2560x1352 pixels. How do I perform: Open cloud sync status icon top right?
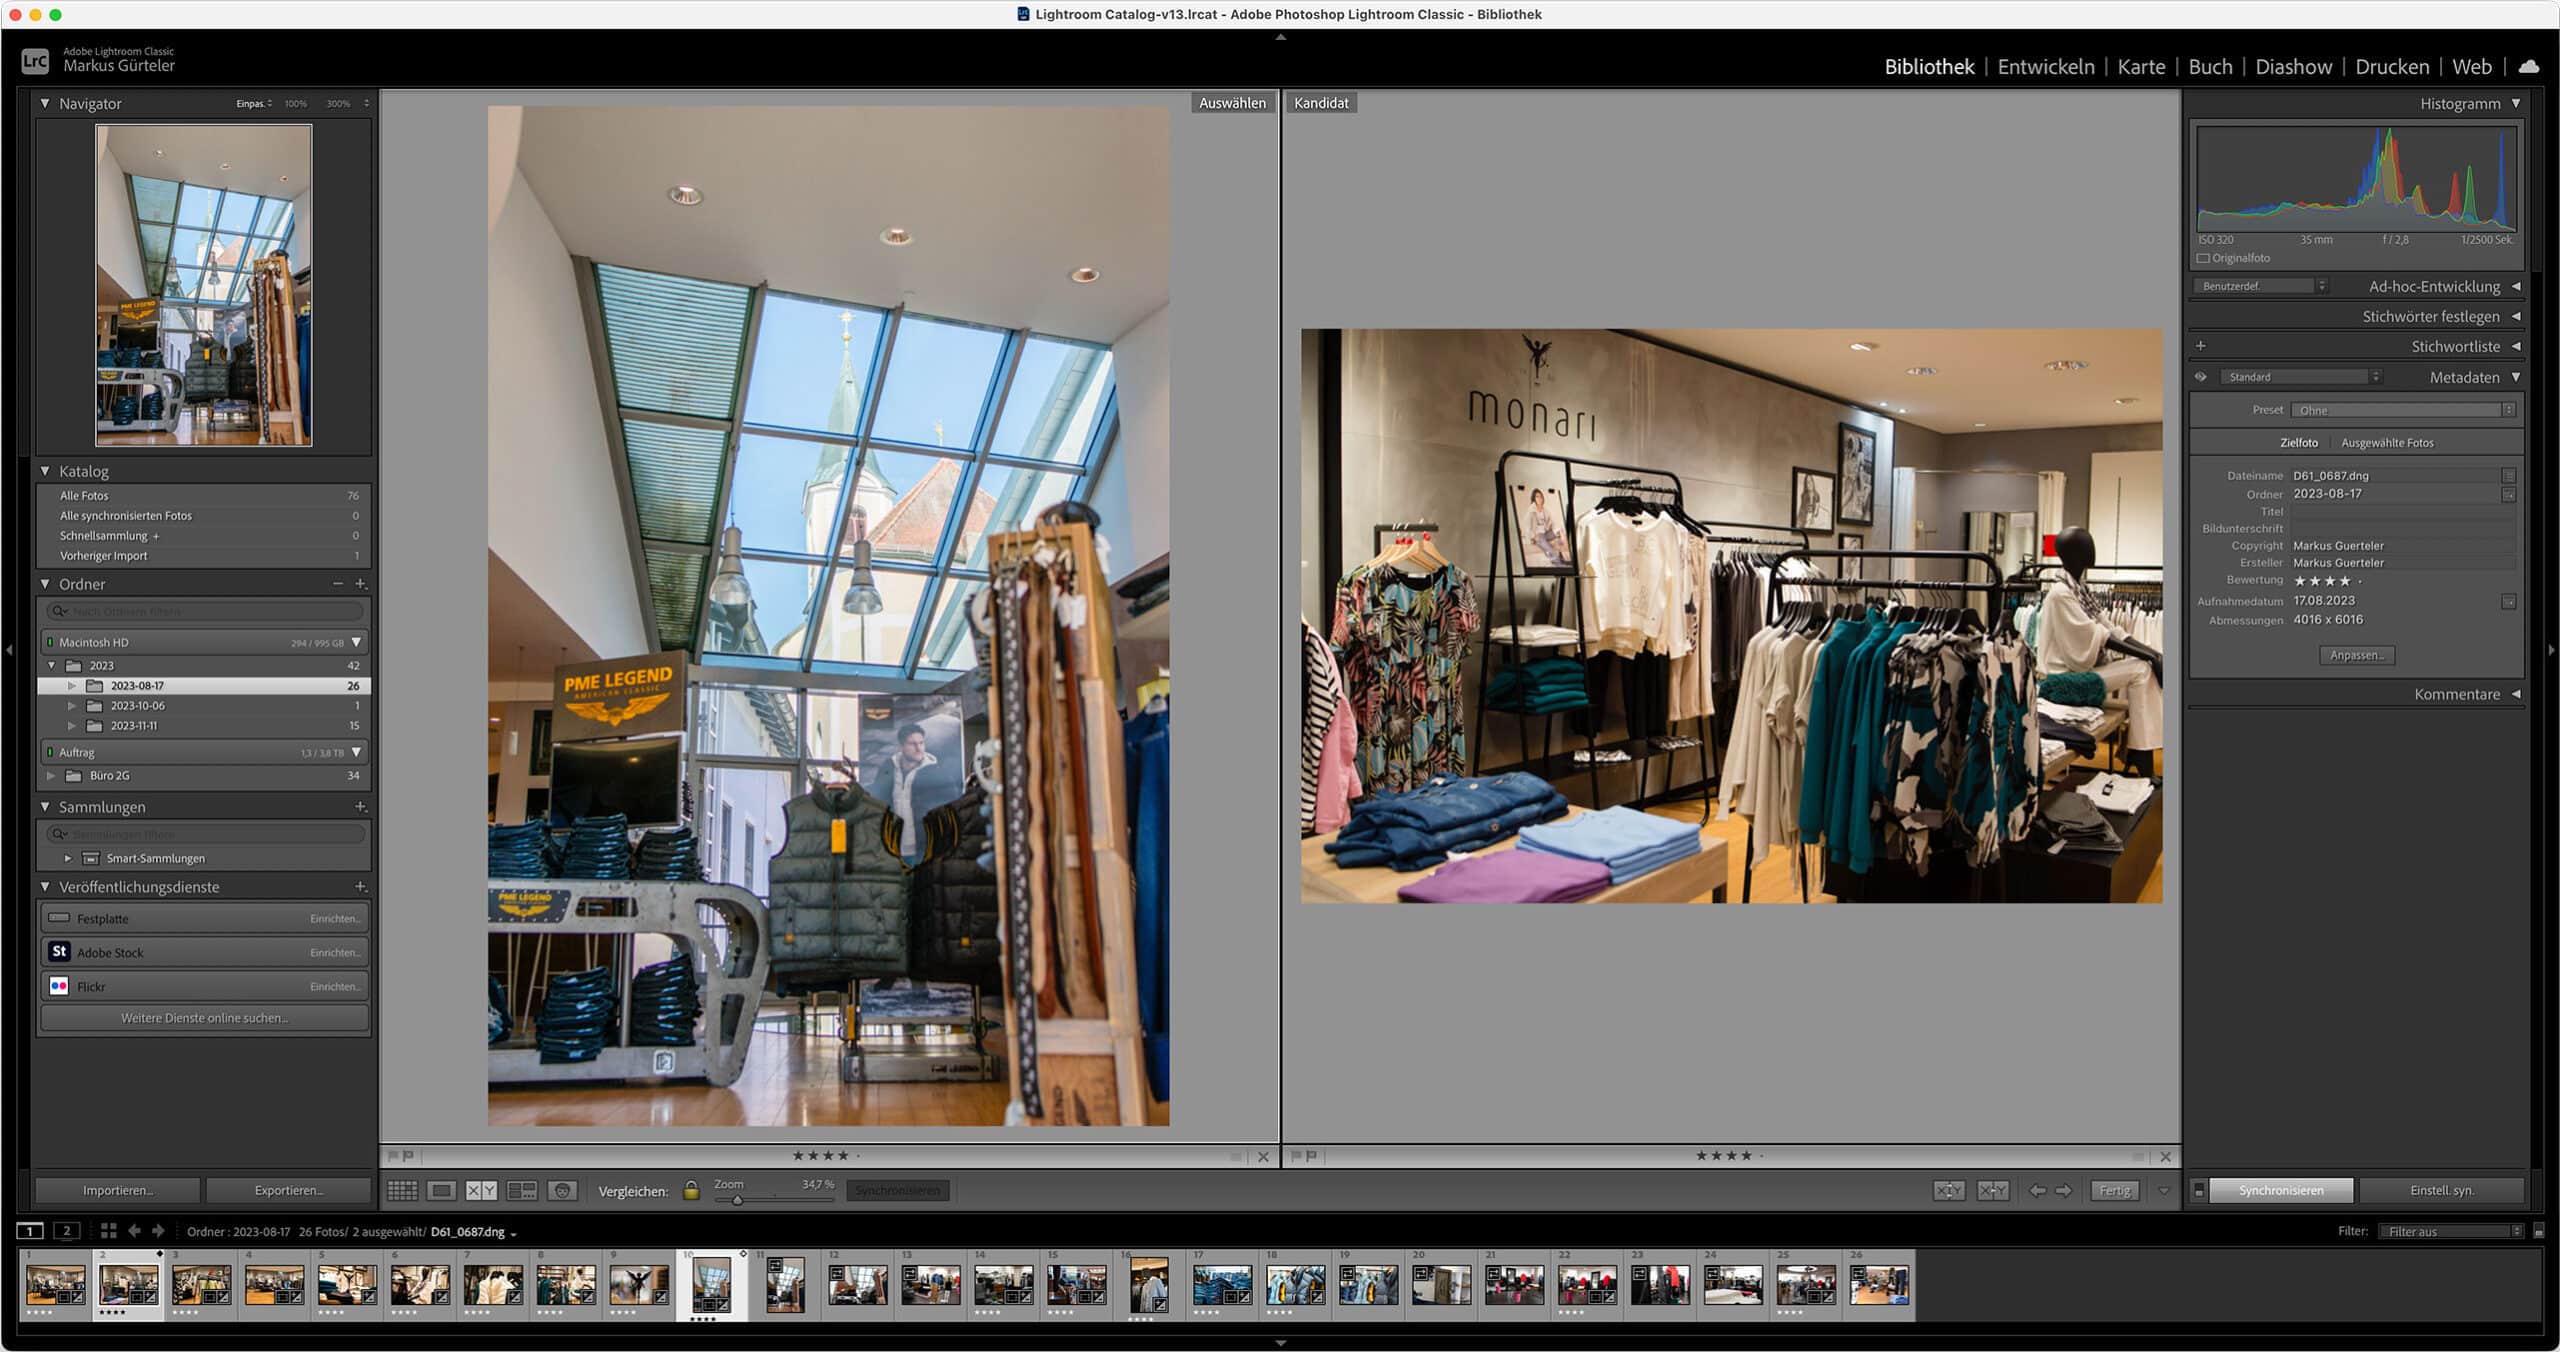click(2531, 66)
